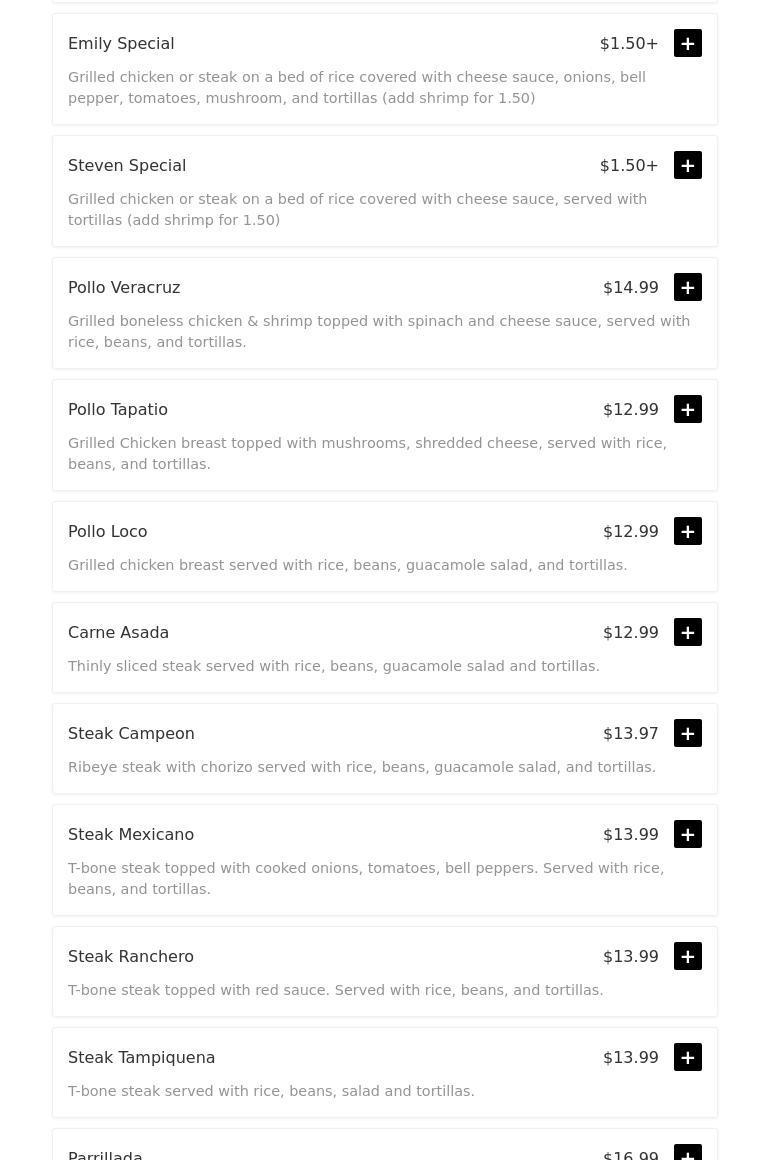This screenshot has width=770, height=1160.
Task: Add Parrillada using the plus button
Action: [688, 1153]
